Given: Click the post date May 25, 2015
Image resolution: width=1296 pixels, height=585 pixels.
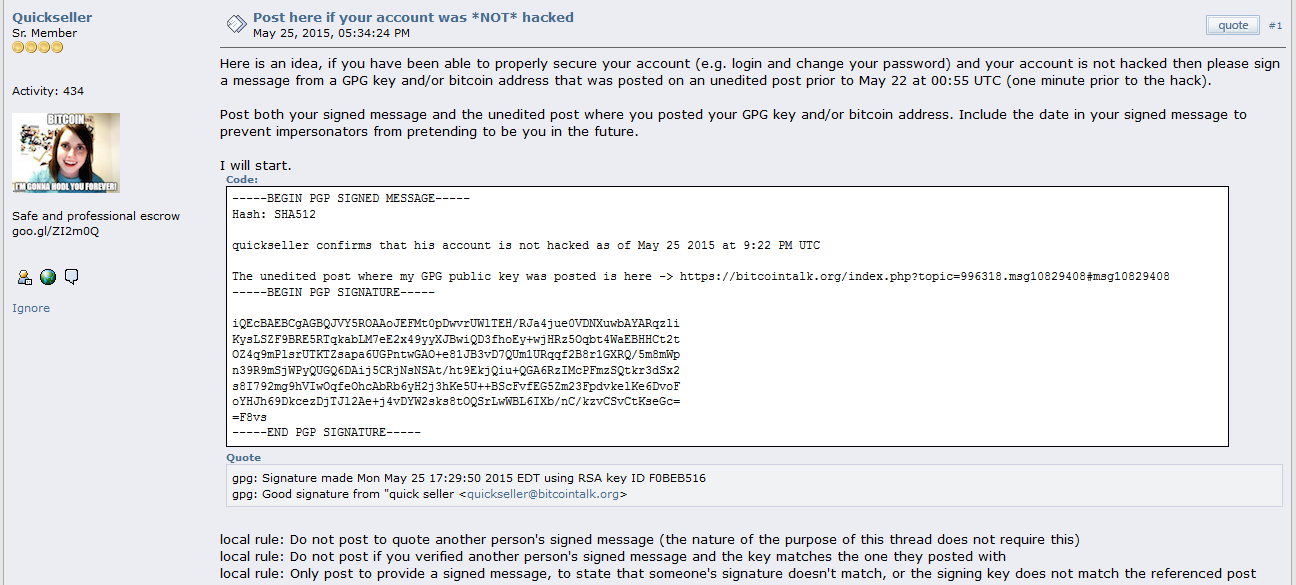Looking at the screenshot, I should pyautogui.click(x=331, y=33).
